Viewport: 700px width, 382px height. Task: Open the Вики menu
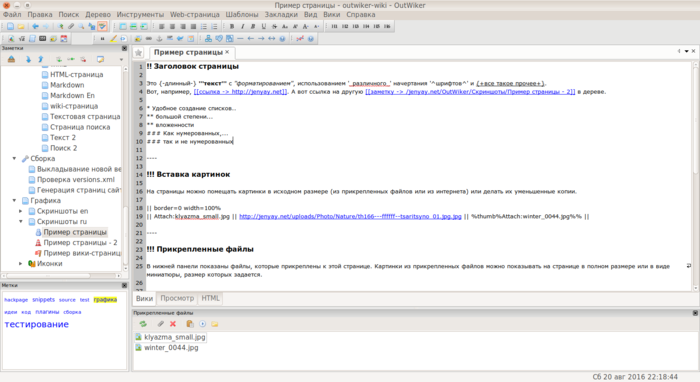click(332, 14)
